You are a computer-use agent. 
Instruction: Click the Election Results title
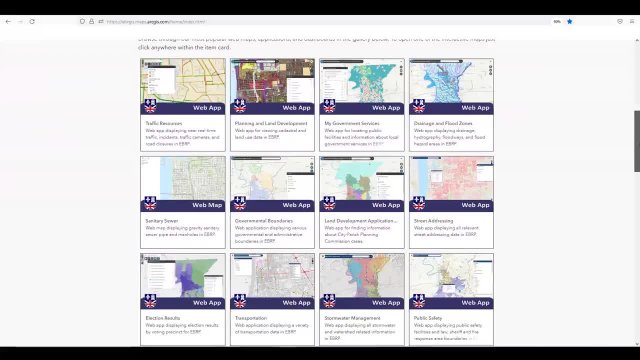162,318
